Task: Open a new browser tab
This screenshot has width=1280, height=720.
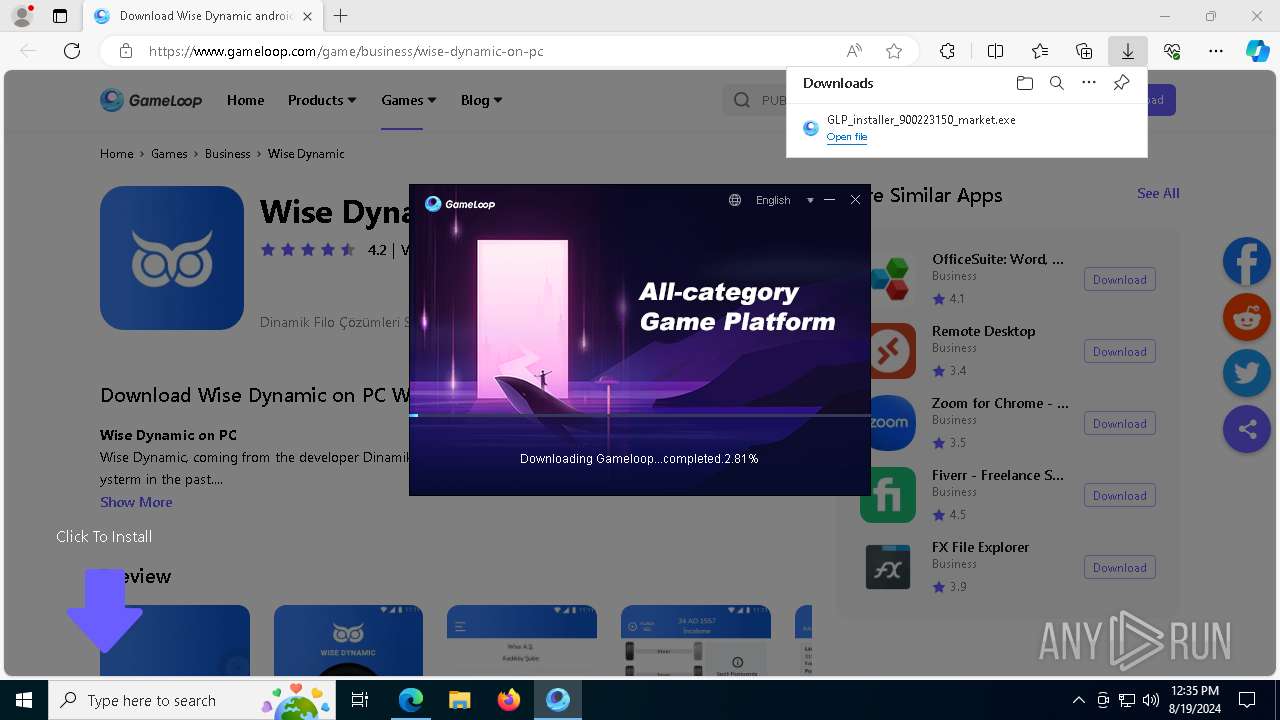Action: (x=341, y=16)
